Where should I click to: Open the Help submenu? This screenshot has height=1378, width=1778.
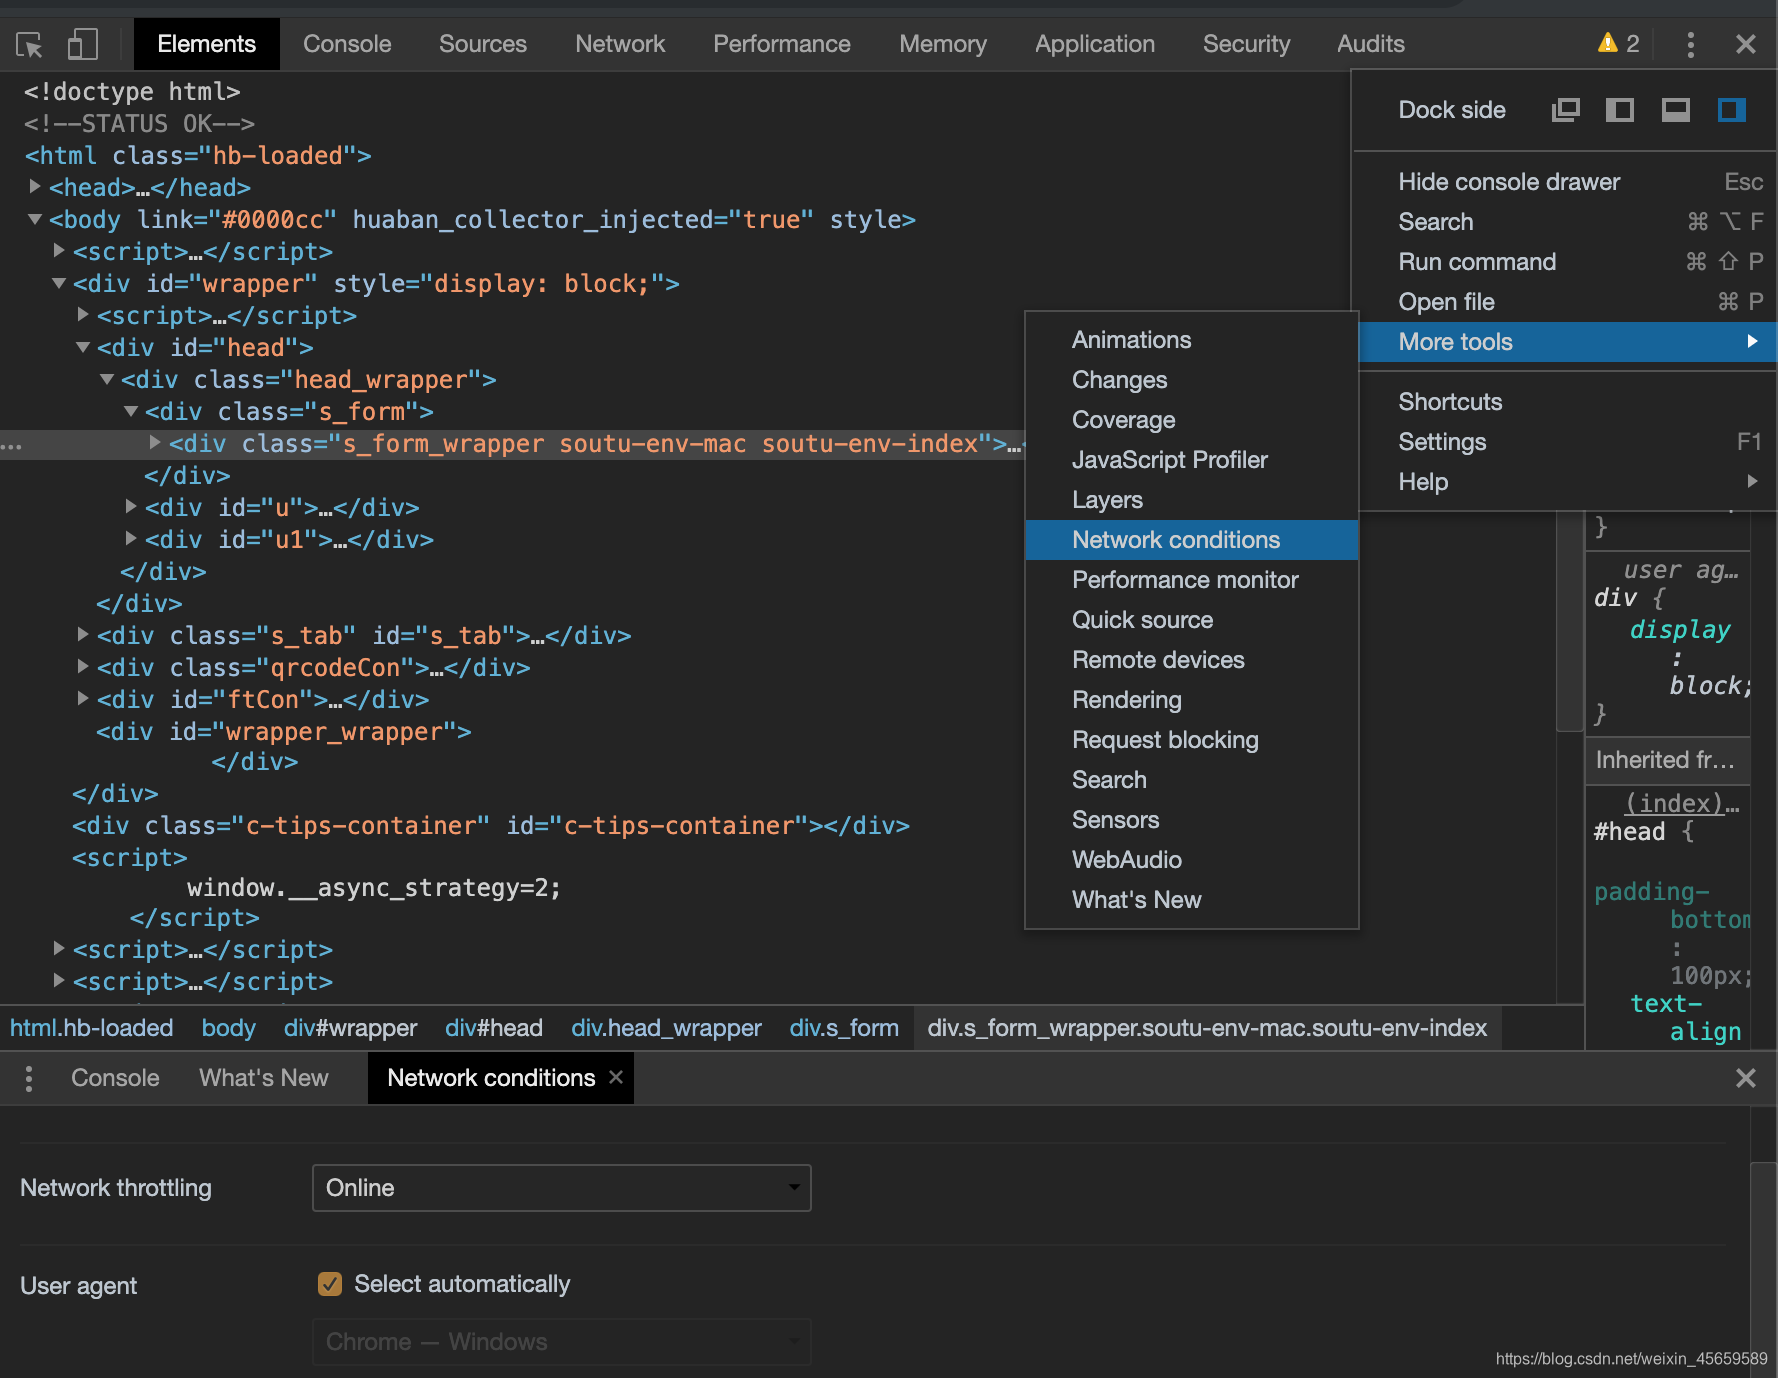point(1567,482)
